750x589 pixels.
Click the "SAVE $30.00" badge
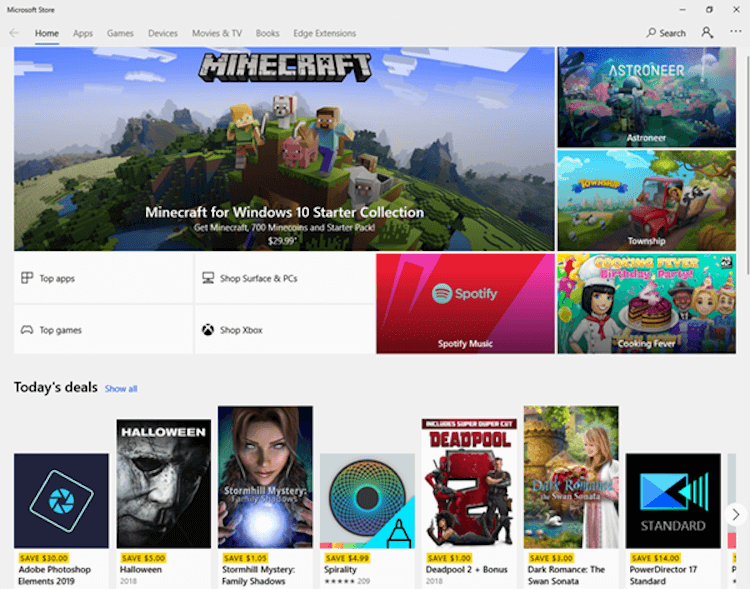tap(44, 558)
